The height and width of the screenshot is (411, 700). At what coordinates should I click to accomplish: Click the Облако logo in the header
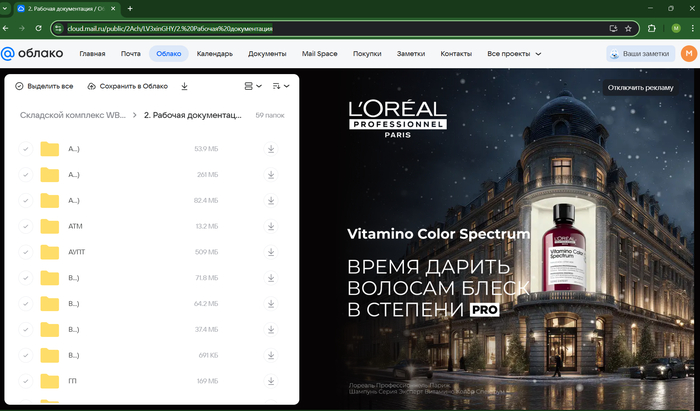coord(33,53)
